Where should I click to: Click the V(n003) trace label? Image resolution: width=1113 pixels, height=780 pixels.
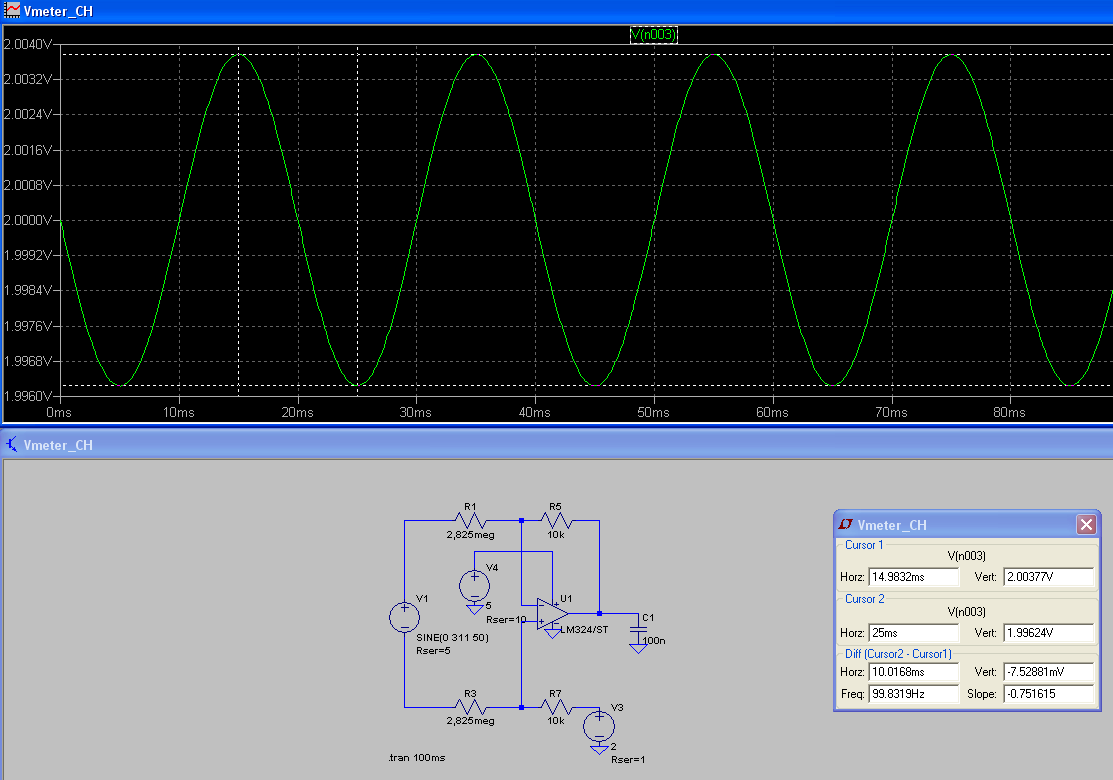654,35
